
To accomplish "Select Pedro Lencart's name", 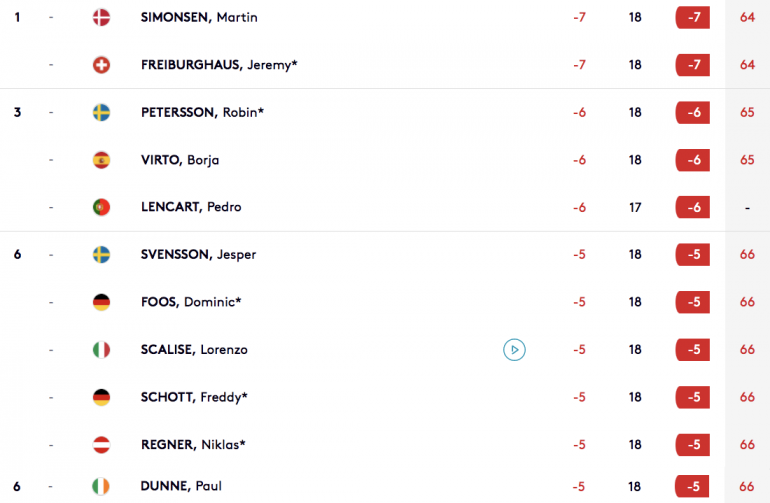I will pyautogui.click(x=191, y=207).
